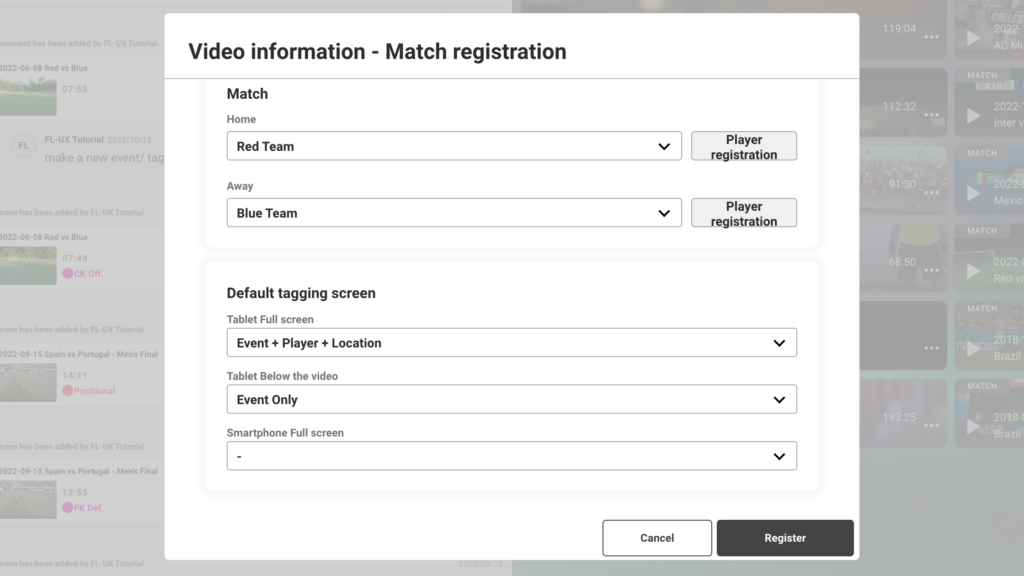Open the more options icon beside 68:50 video
The height and width of the screenshot is (576, 1024).
931,270
